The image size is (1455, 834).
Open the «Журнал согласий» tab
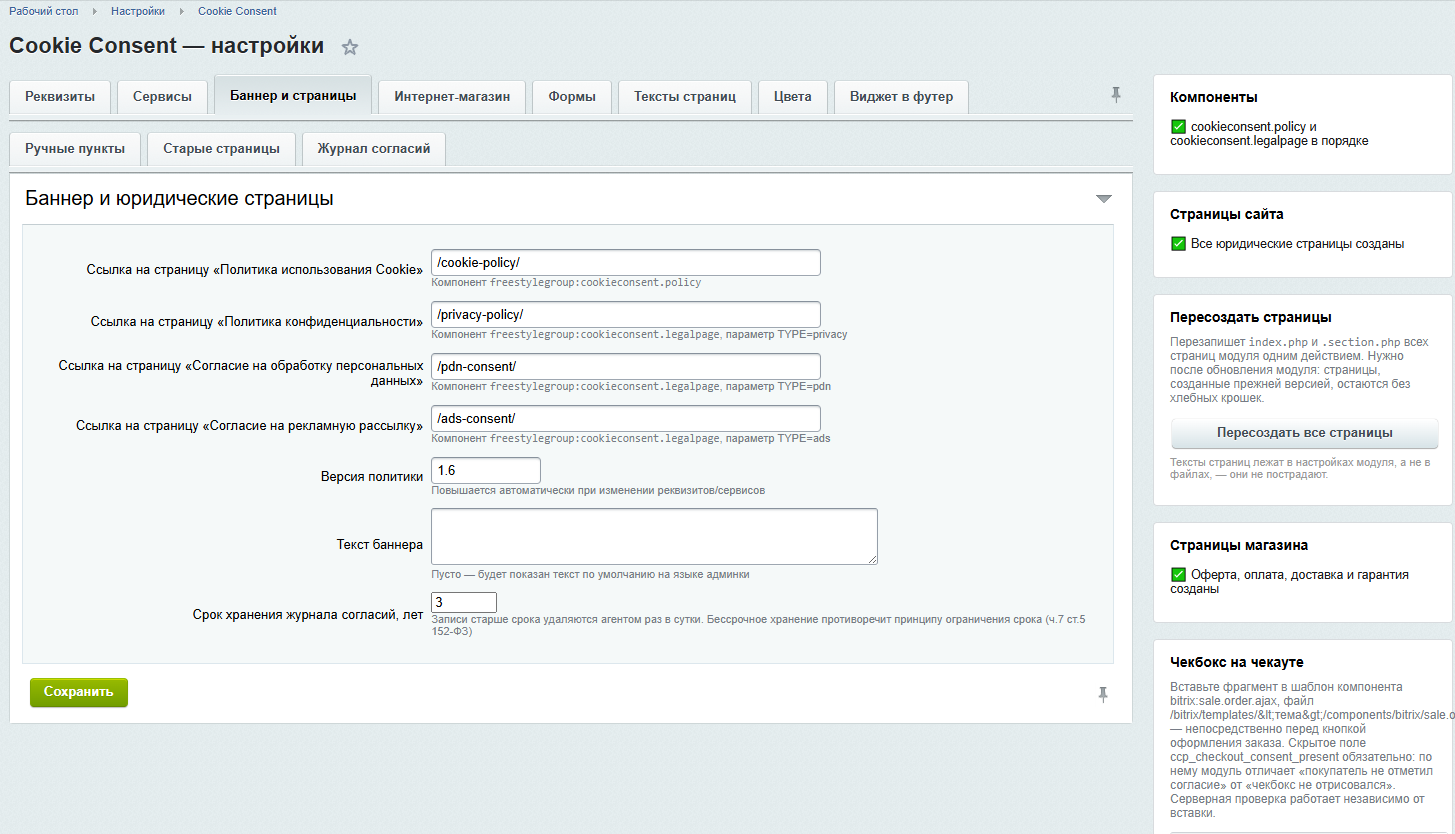pos(374,148)
